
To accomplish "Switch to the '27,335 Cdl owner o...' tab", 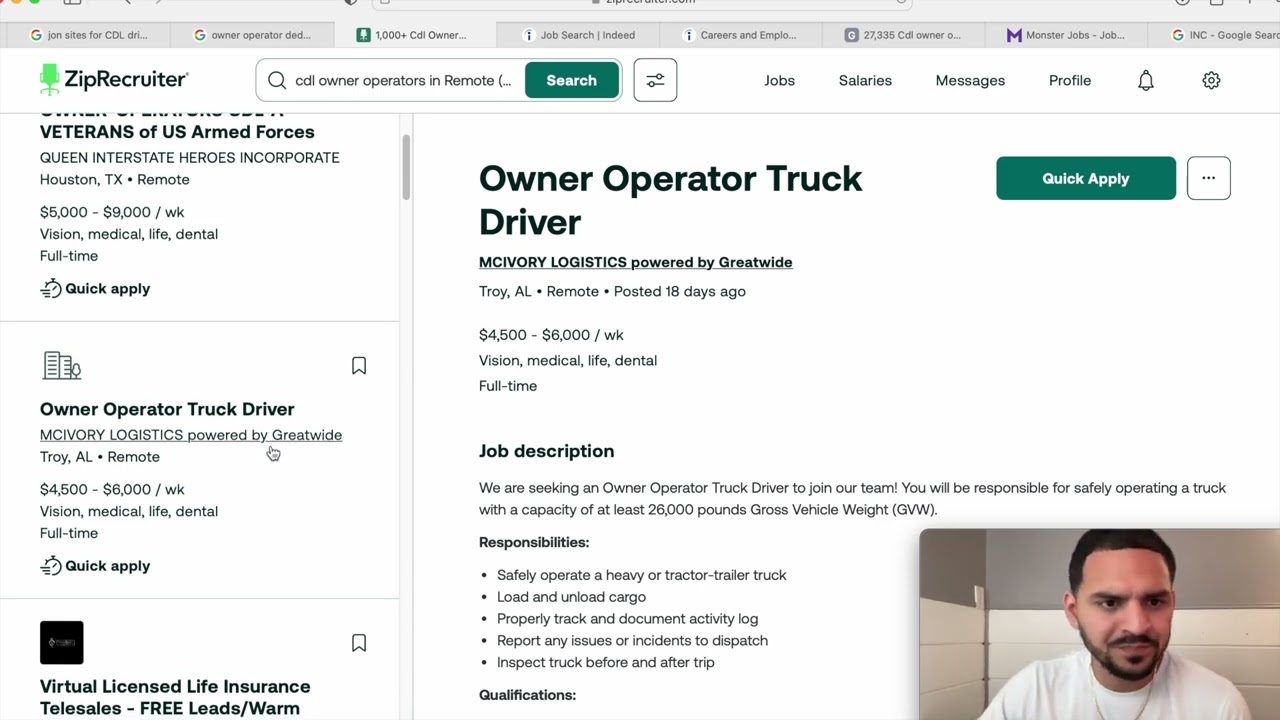I will point(903,35).
